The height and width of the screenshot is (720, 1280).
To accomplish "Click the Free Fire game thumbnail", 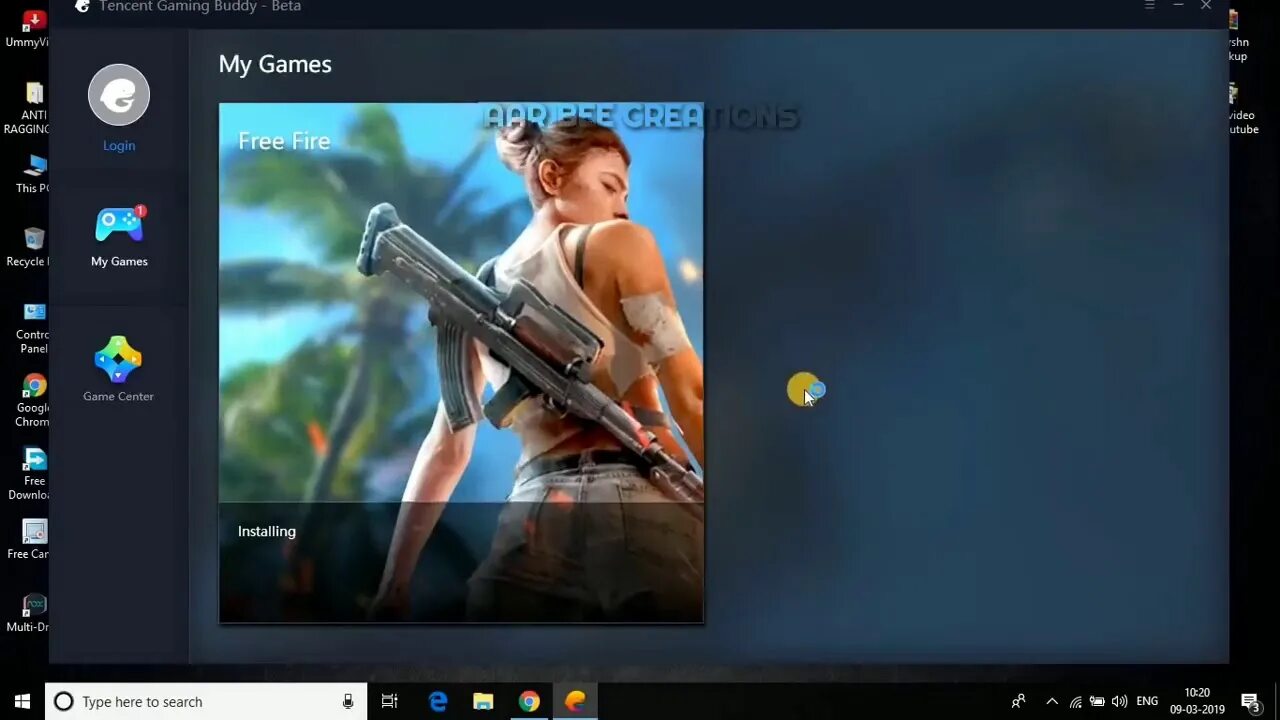I will coord(461,363).
